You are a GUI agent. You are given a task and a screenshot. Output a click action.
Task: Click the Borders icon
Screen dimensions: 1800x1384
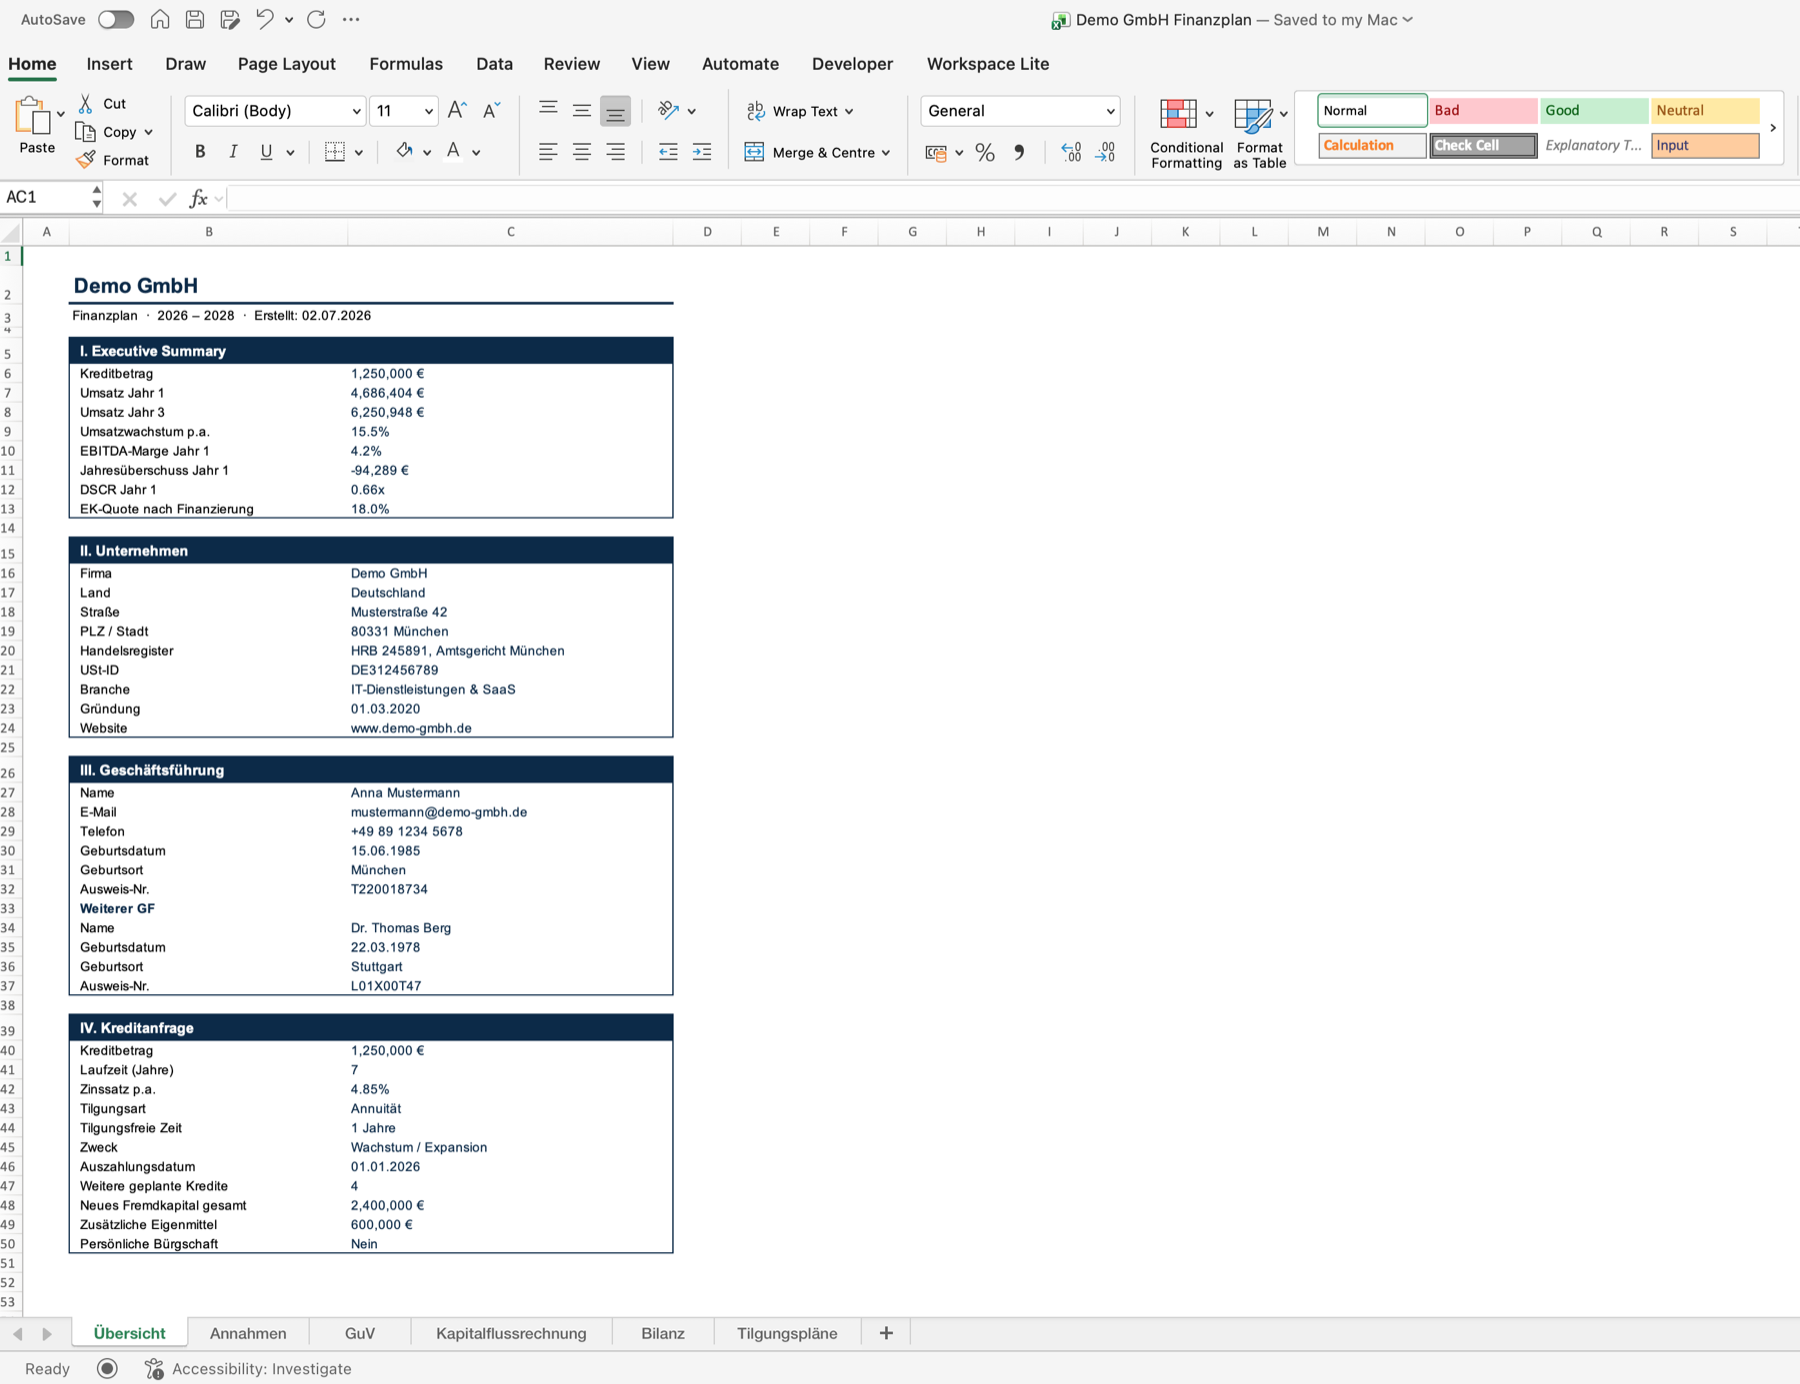coord(335,152)
